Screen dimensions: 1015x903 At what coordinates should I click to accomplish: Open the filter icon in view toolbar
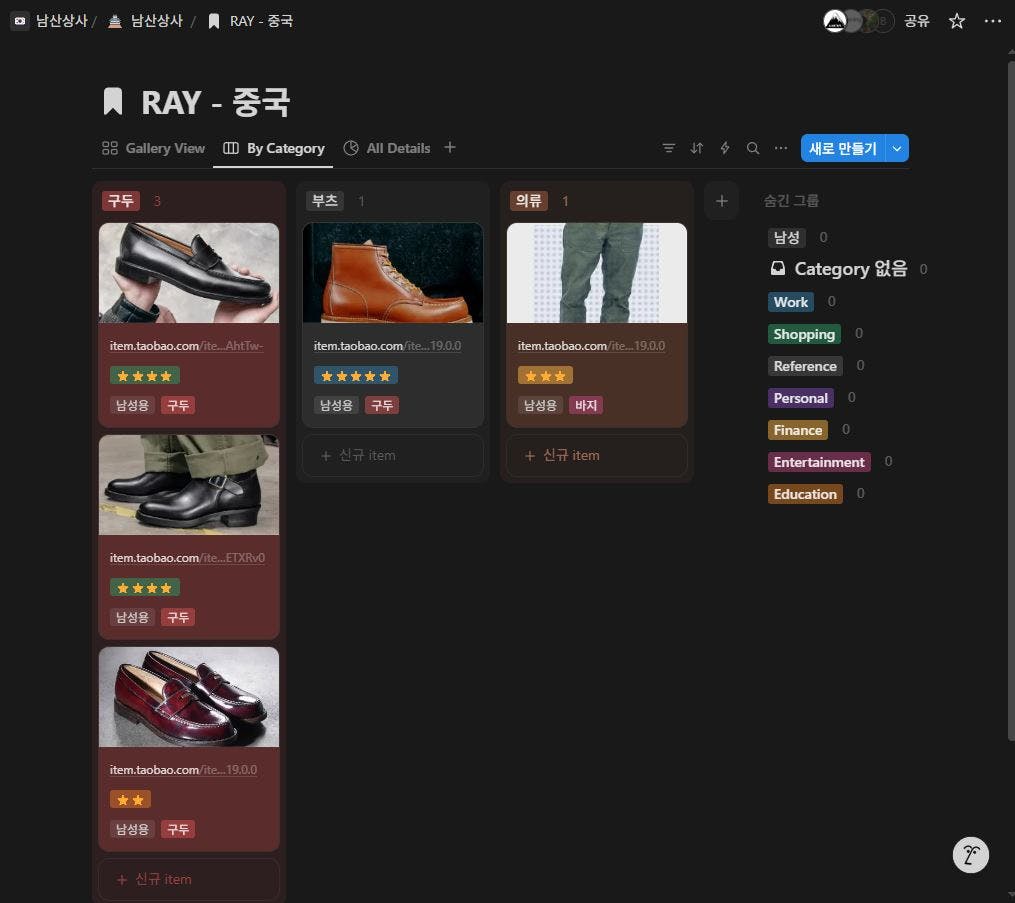coord(669,148)
